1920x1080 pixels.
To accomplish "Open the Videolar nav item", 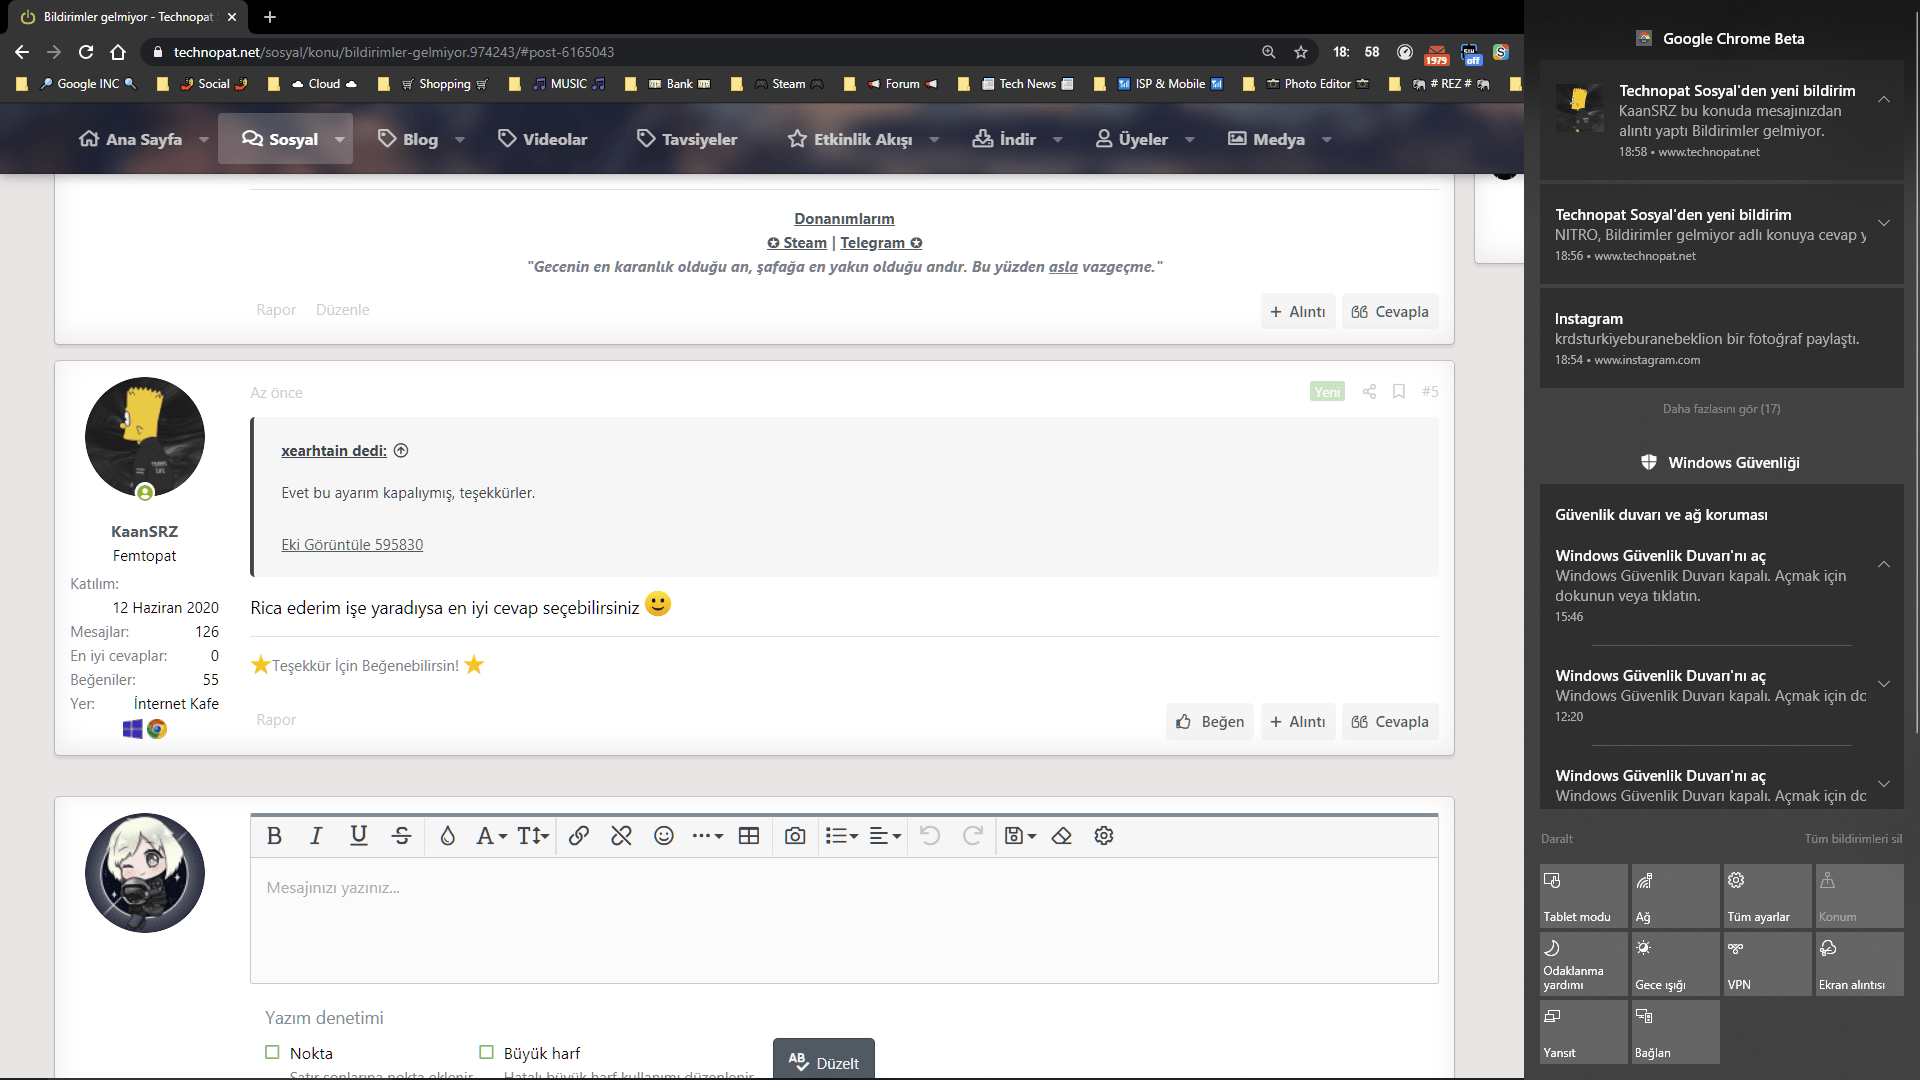I will coord(543,140).
